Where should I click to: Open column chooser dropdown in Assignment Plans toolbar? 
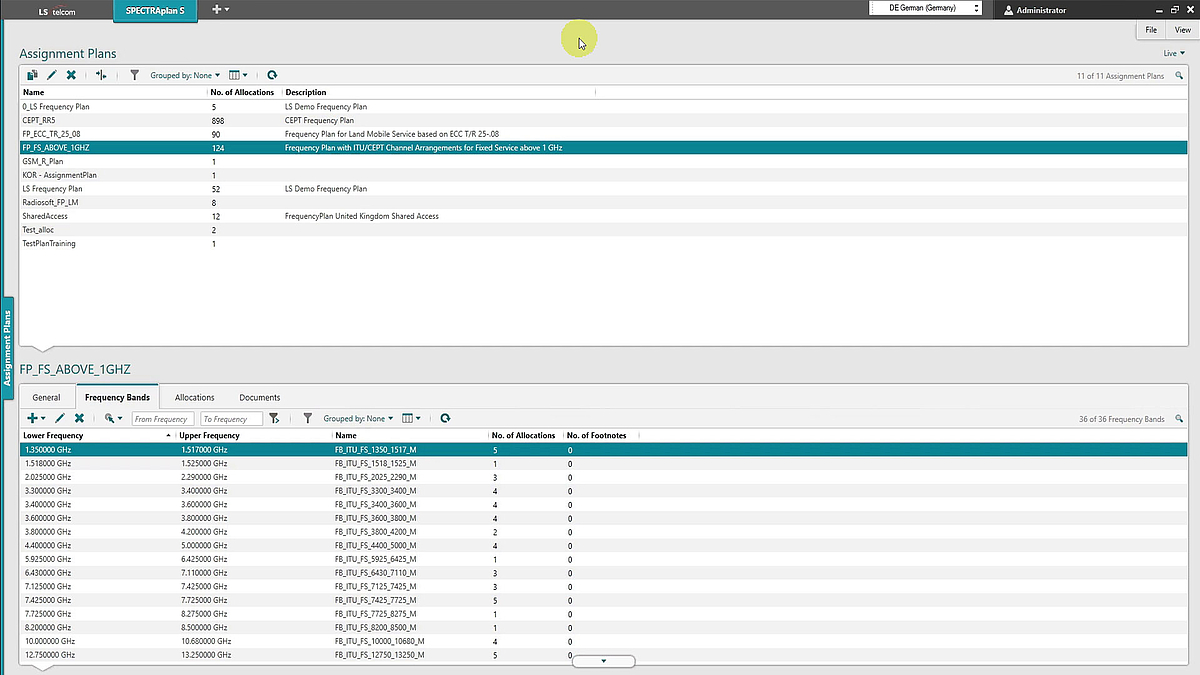[x=238, y=75]
